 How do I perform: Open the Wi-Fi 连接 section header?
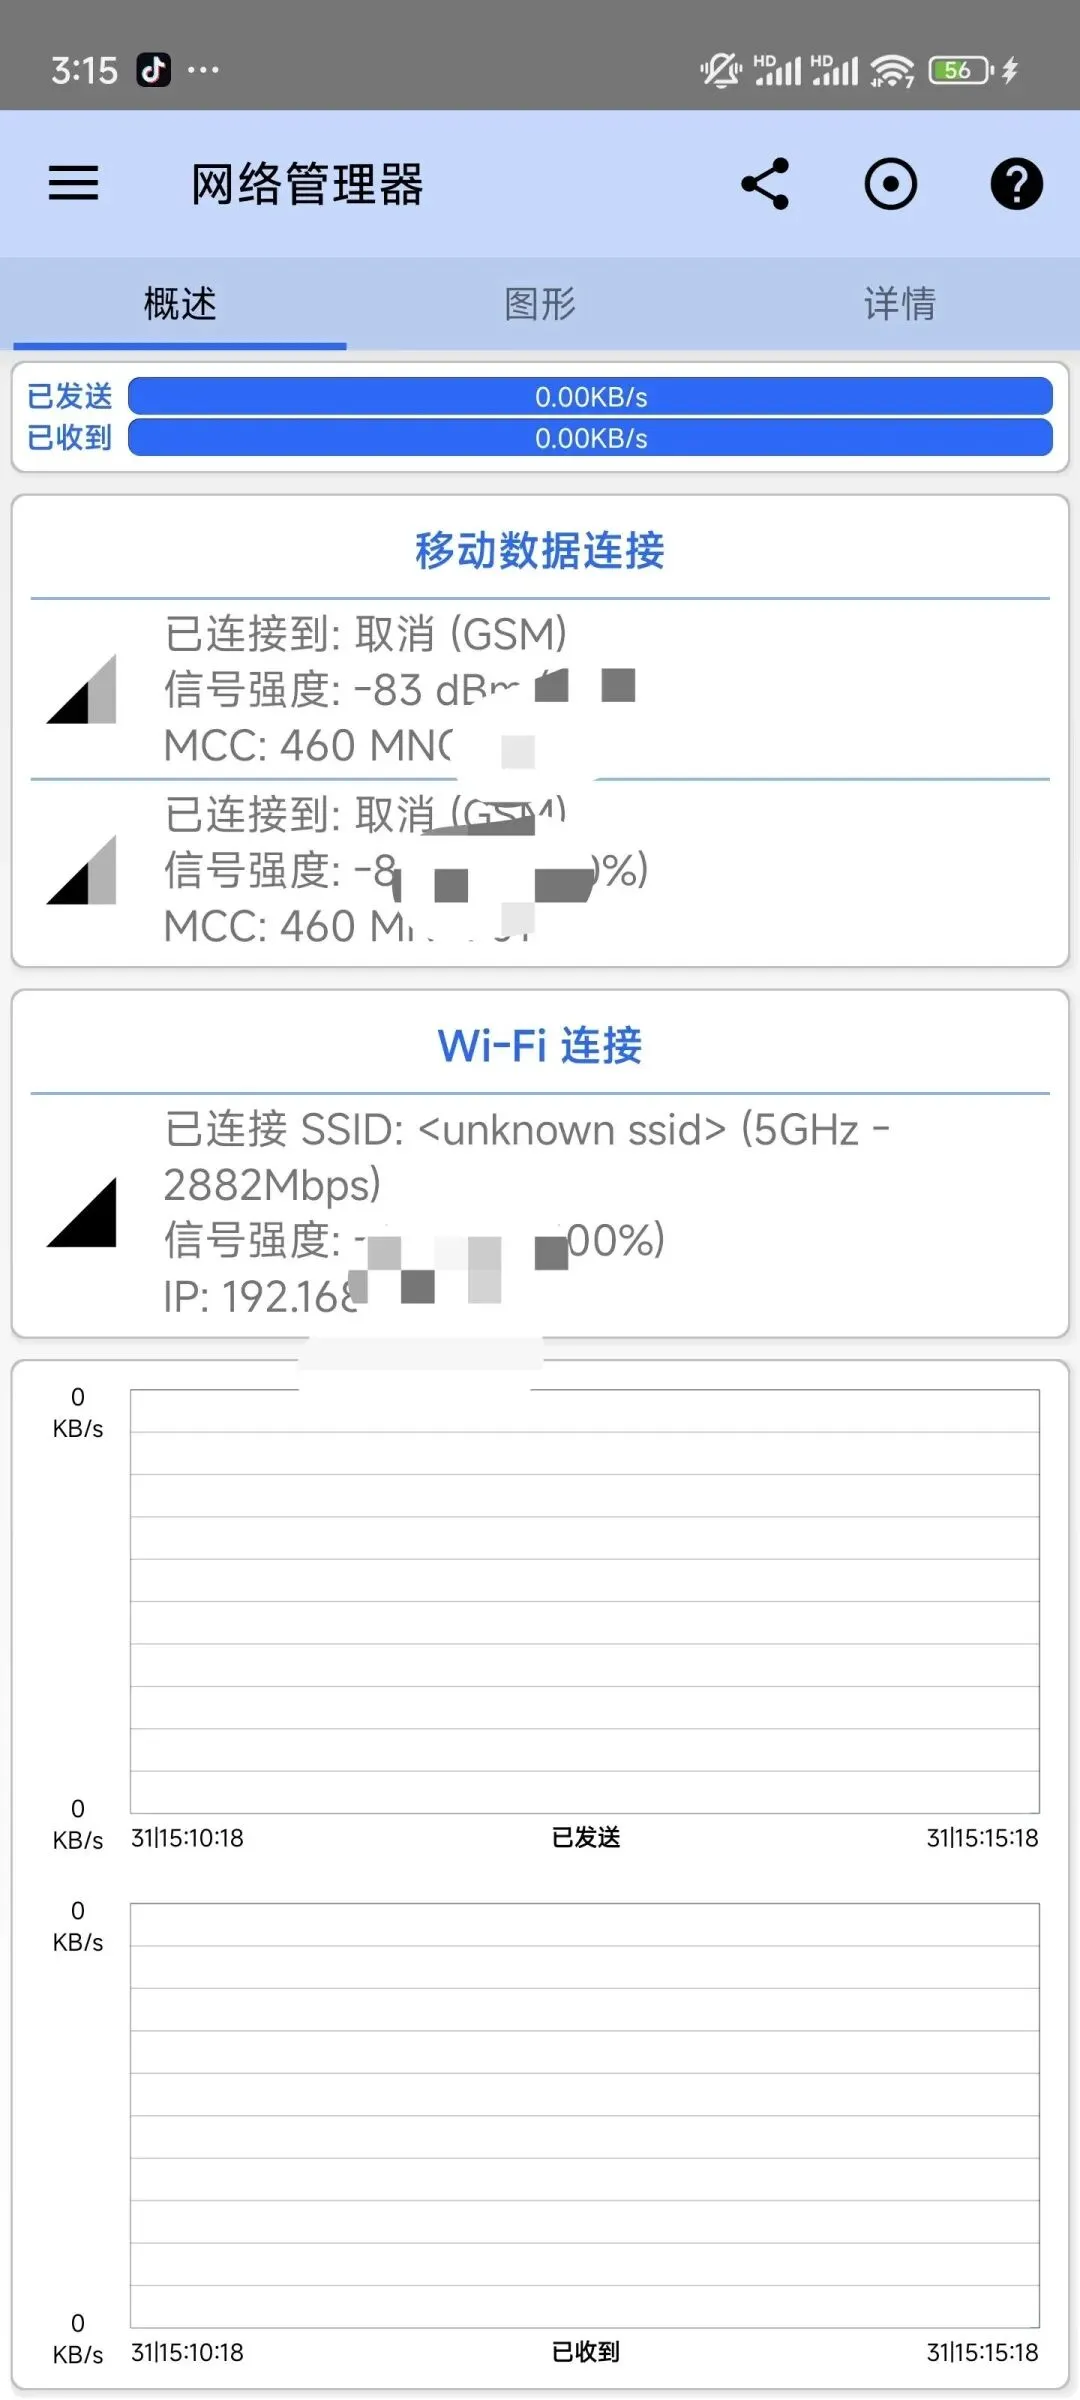coord(540,1046)
